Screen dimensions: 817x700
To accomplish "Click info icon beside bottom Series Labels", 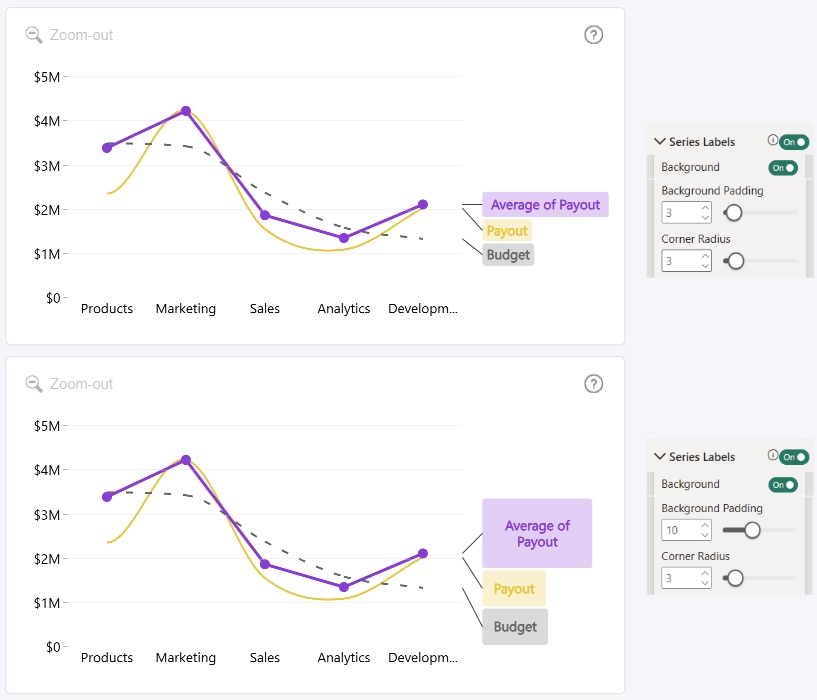I will point(773,455).
